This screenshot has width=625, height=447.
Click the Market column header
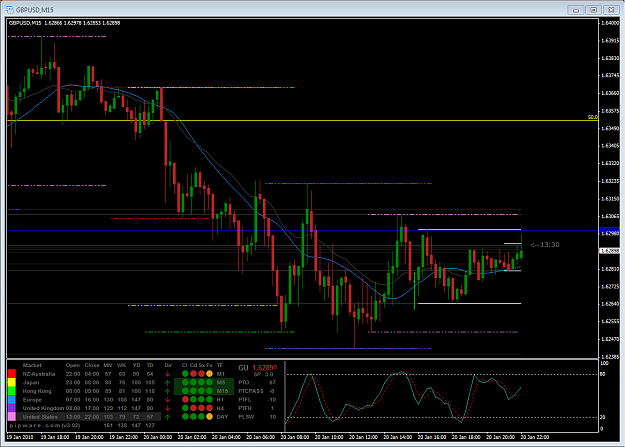32,365
